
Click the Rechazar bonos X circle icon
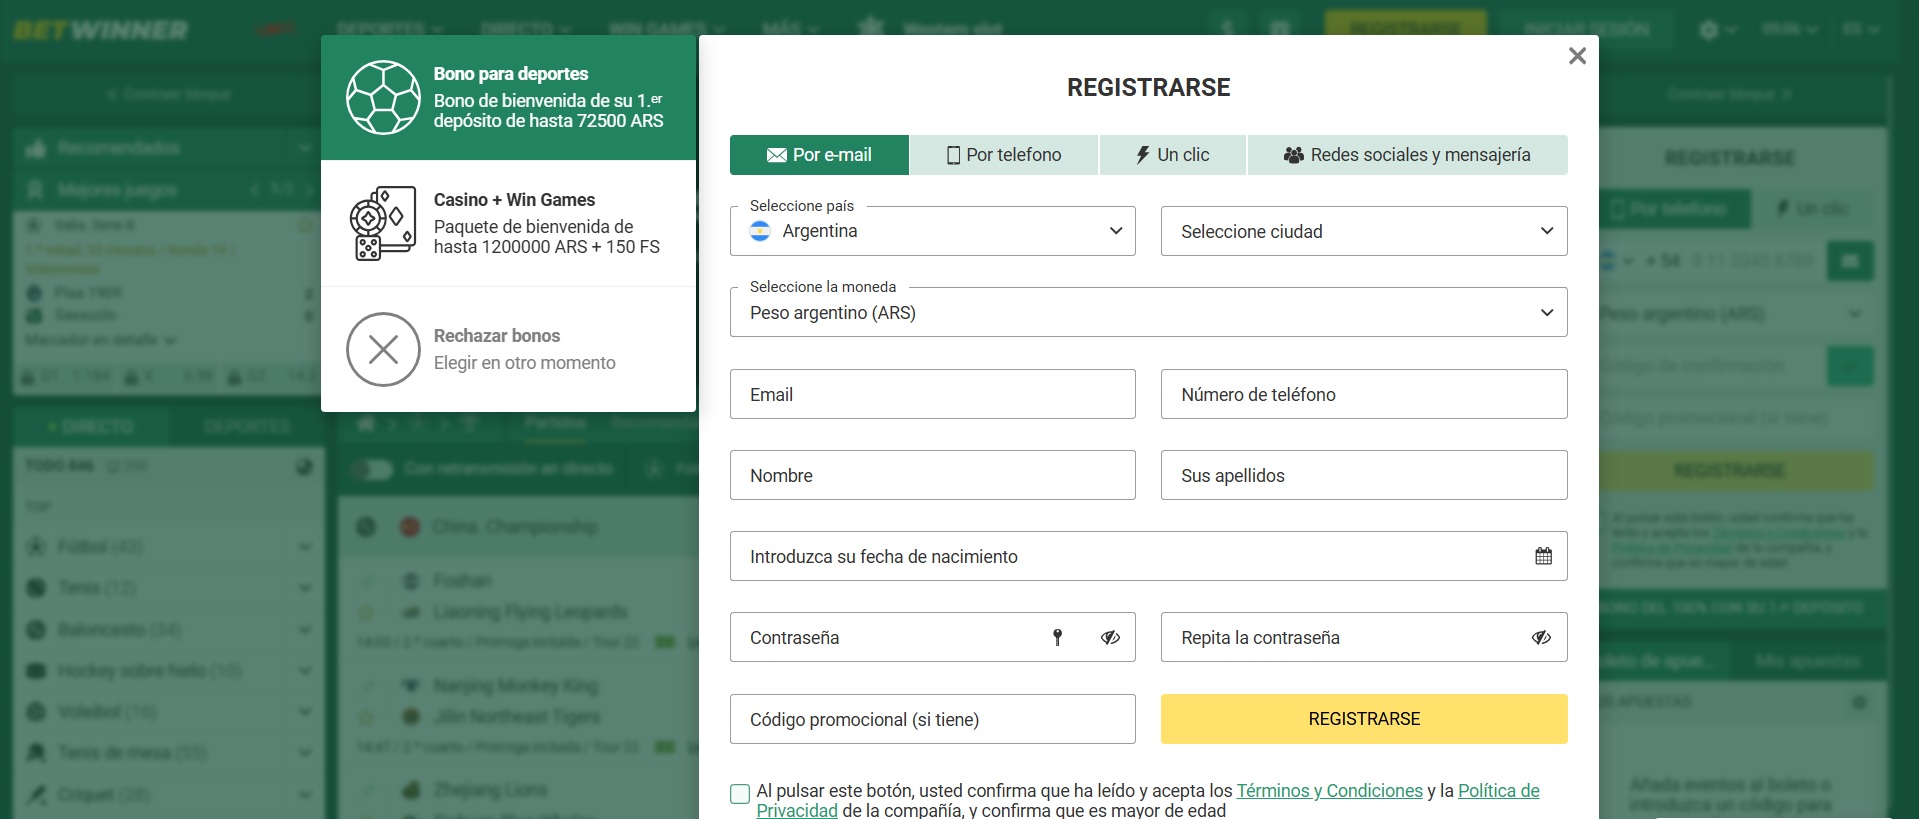[383, 349]
